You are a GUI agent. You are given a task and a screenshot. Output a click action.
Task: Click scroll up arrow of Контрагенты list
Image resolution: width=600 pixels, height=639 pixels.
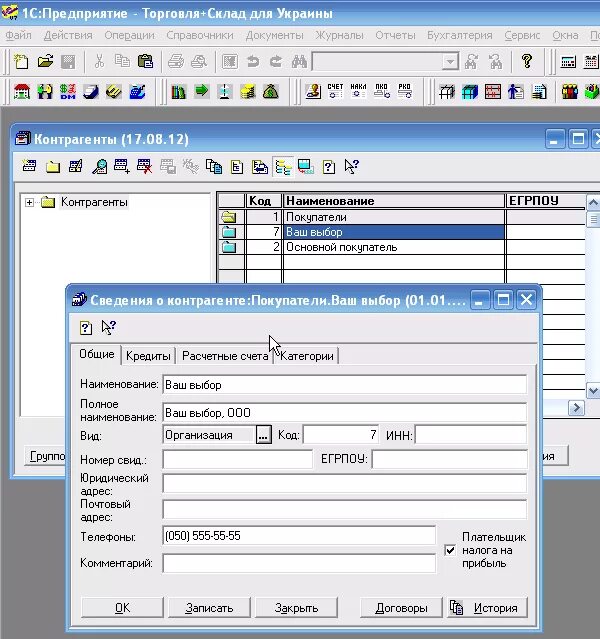(593, 202)
